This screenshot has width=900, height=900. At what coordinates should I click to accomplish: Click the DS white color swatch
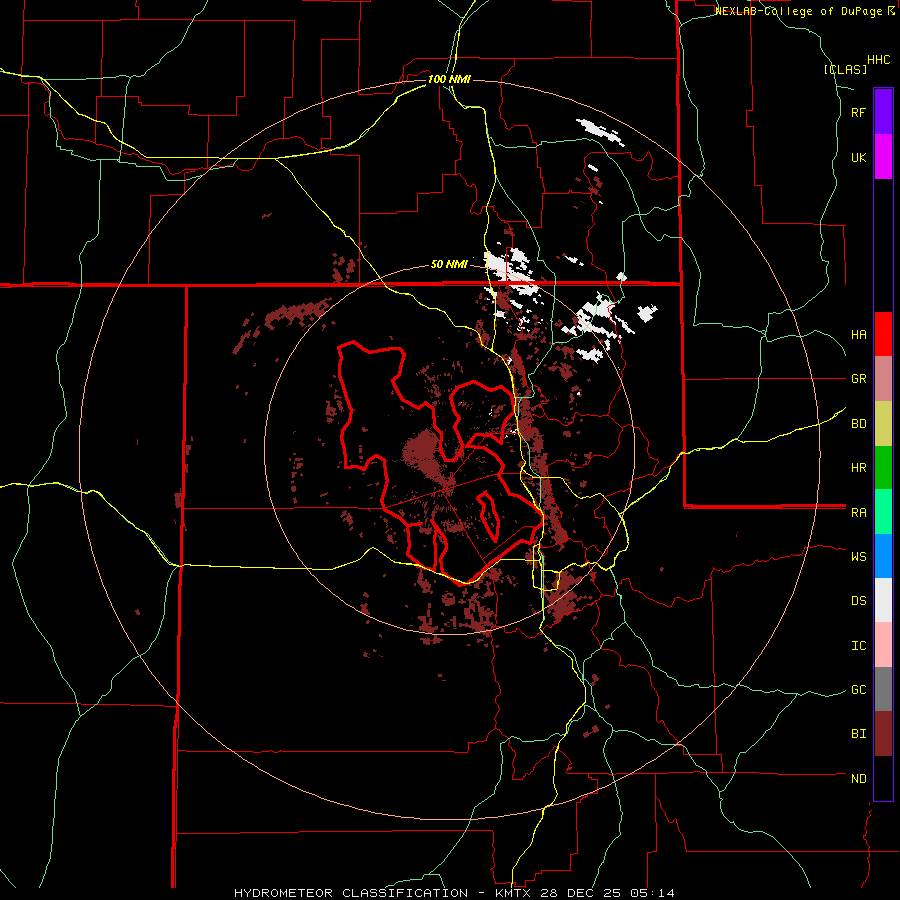(x=883, y=600)
